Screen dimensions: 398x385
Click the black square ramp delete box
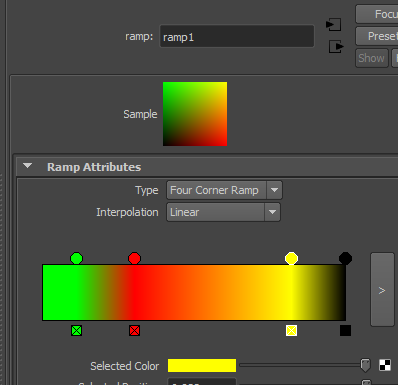pyautogui.click(x=345, y=331)
